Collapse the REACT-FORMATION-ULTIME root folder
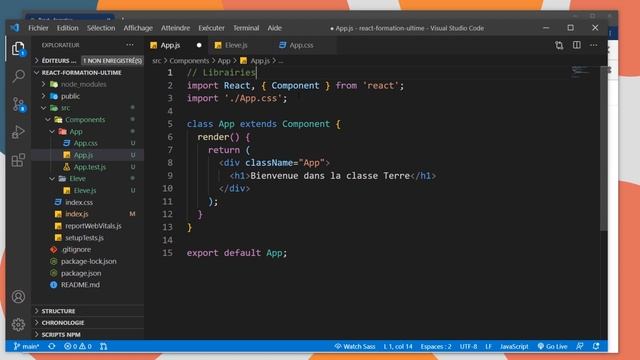The width and height of the screenshot is (640, 360). click(x=88, y=72)
